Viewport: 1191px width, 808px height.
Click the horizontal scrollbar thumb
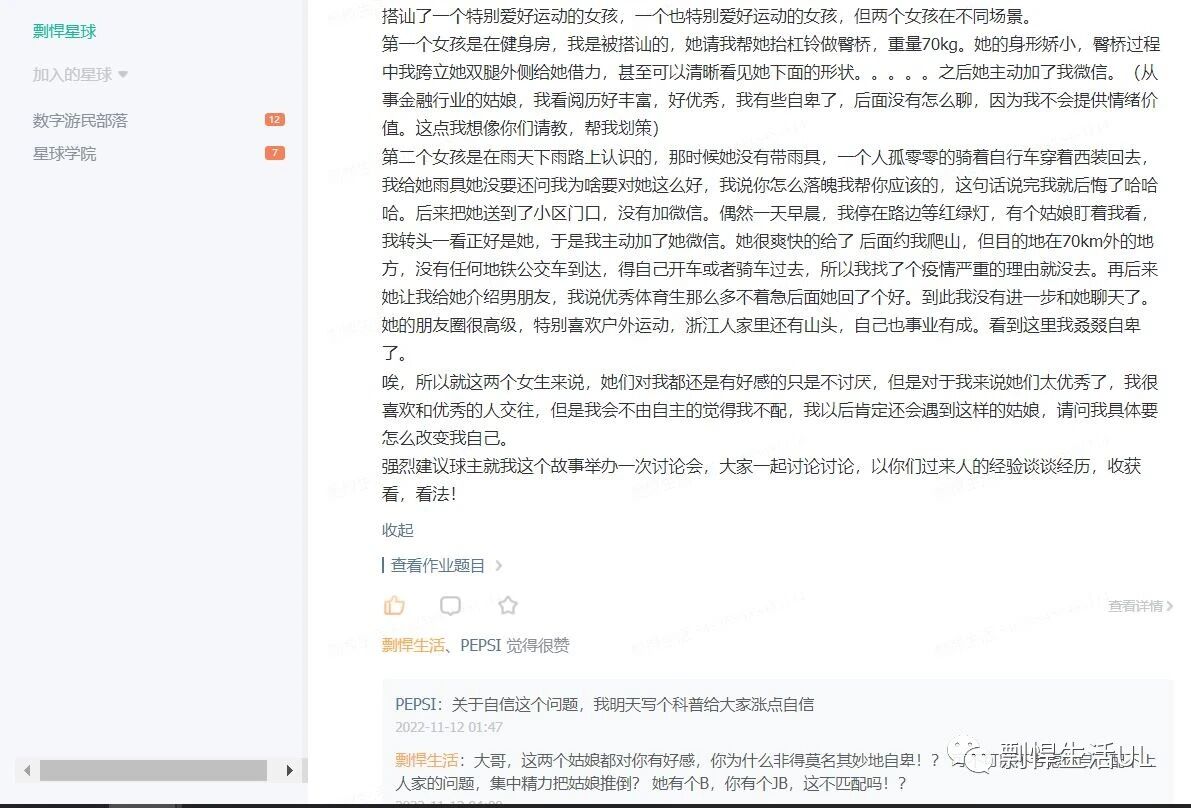tap(153, 770)
